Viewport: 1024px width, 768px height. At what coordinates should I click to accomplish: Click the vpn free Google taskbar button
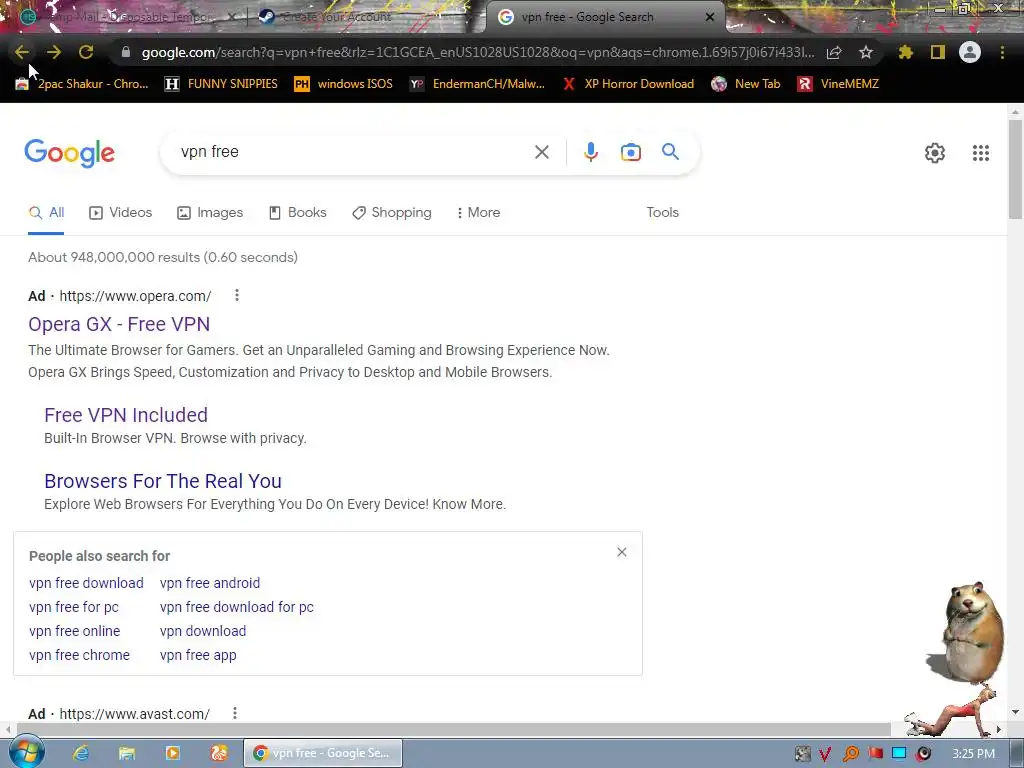coord(323,753)
